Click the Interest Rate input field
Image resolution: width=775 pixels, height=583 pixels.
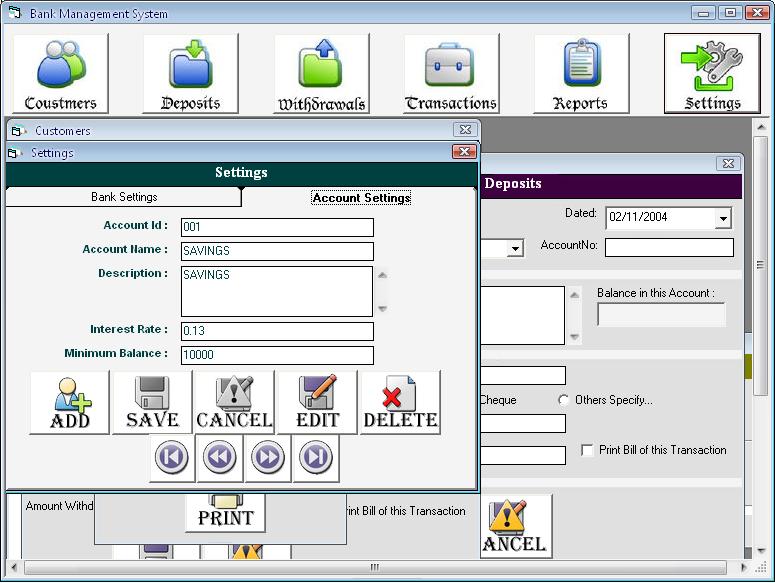(277, 331)
